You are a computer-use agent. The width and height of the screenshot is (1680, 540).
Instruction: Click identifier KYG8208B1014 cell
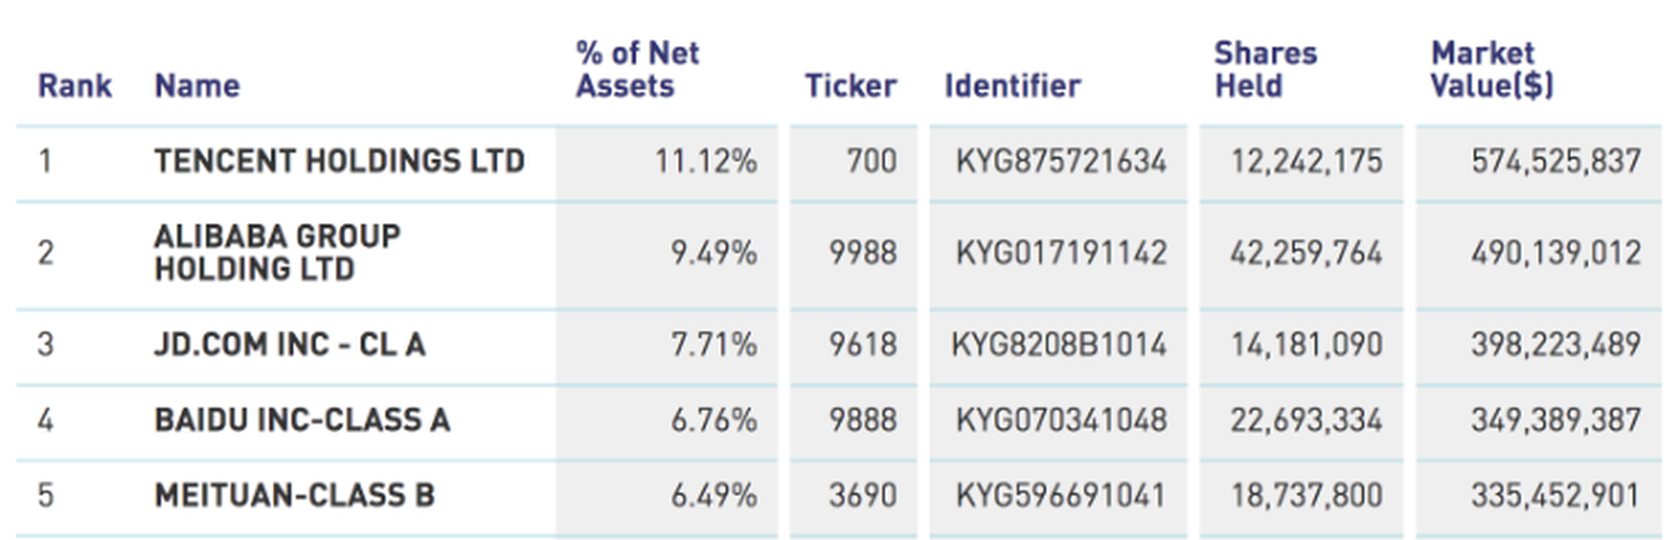tap(1058, 345)
